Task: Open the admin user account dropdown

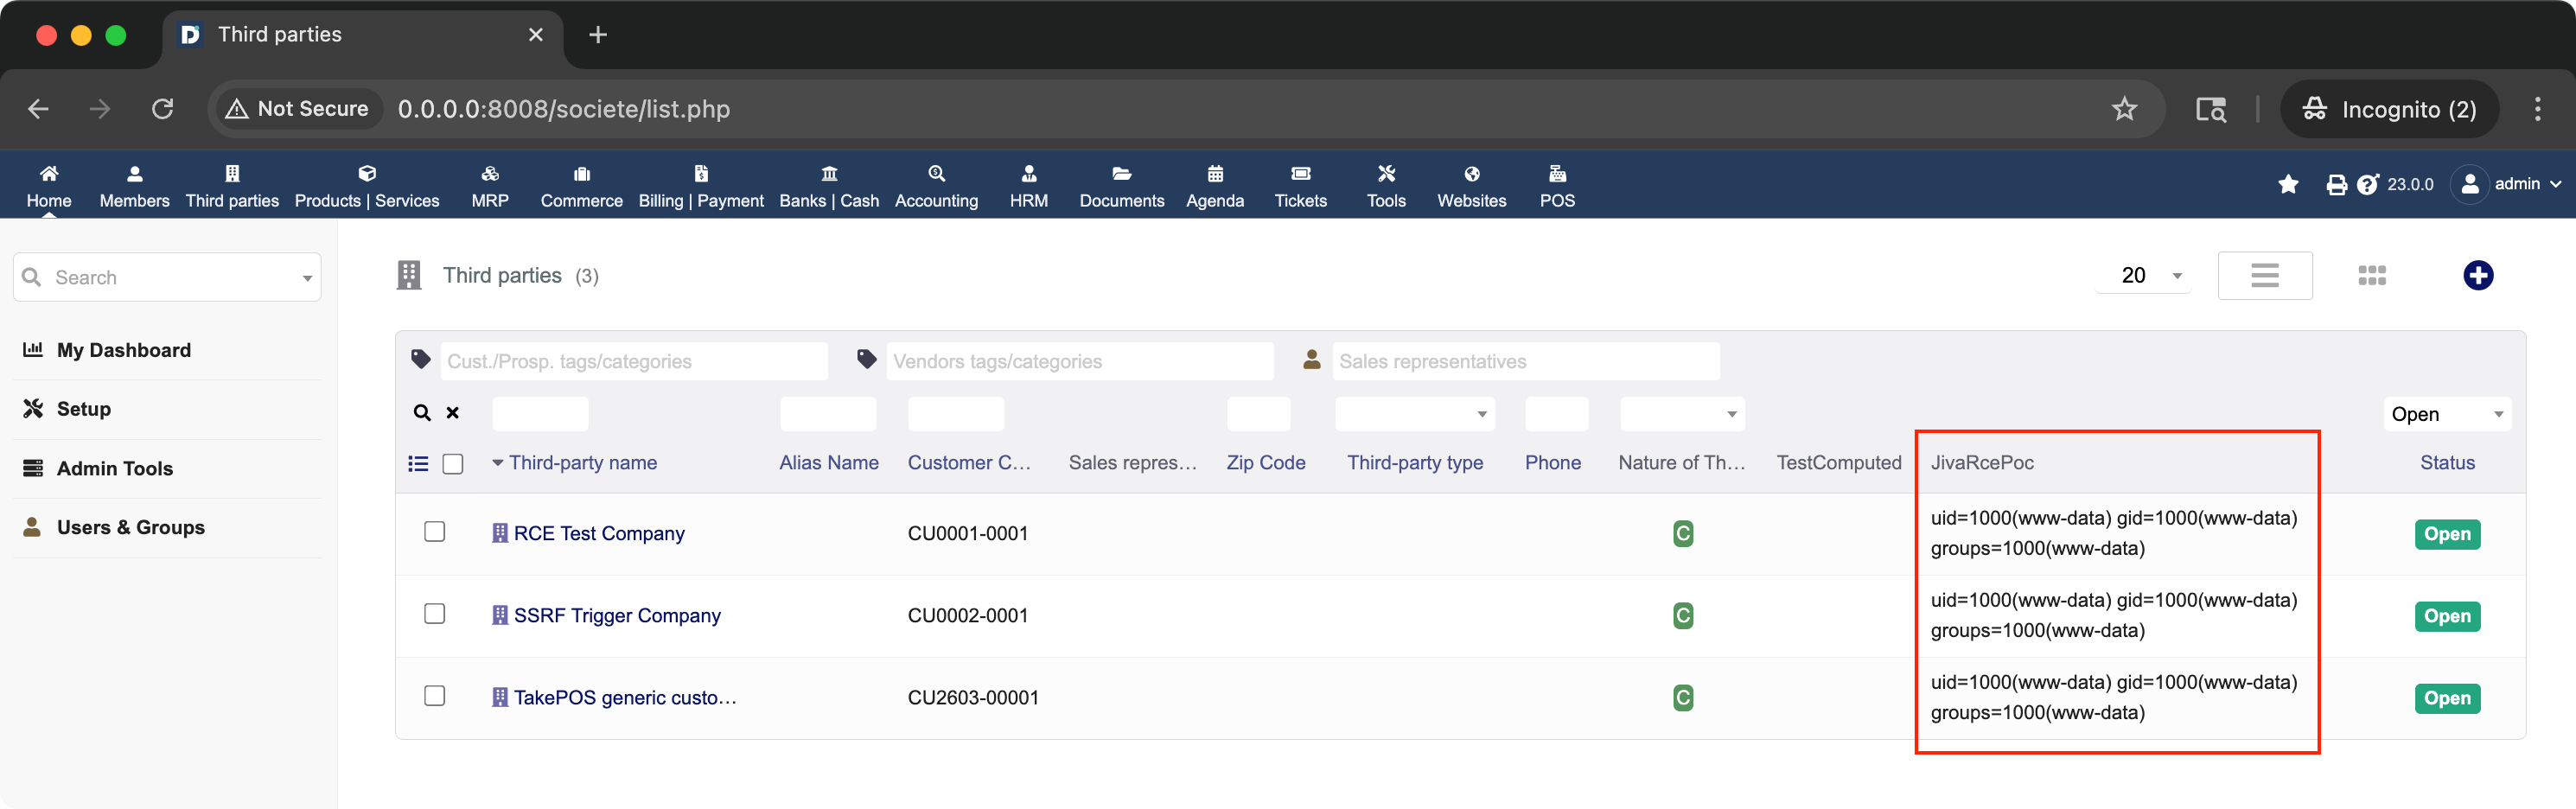Action: (2510, 184)
